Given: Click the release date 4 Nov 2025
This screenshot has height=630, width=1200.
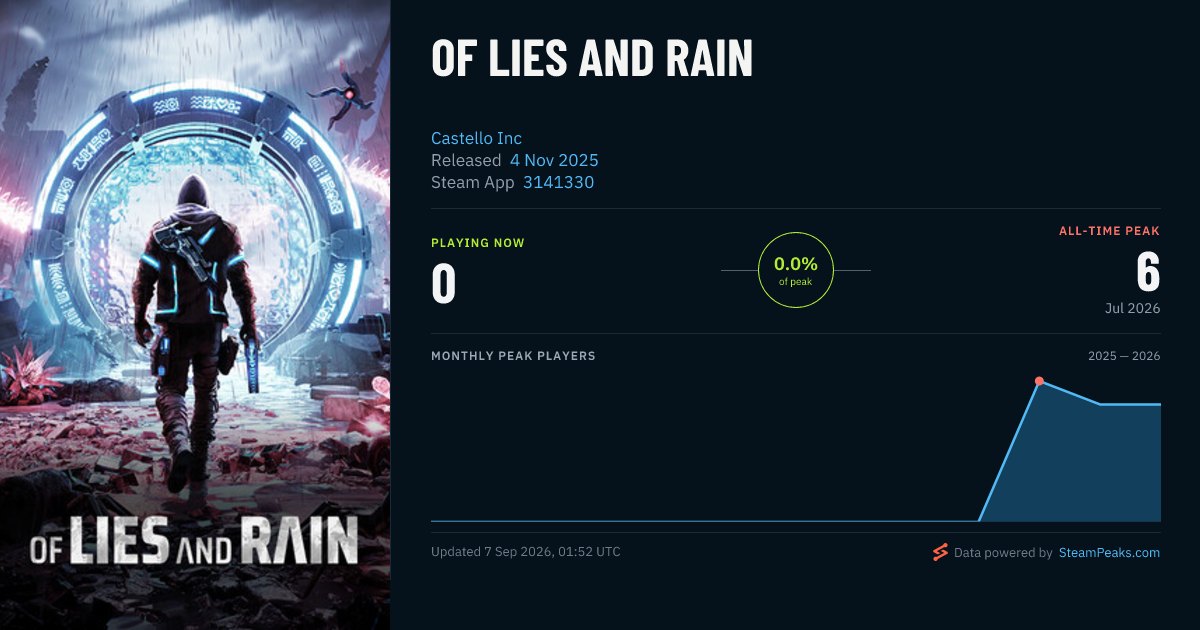Looking at the screenshot, I should (554, 160).
